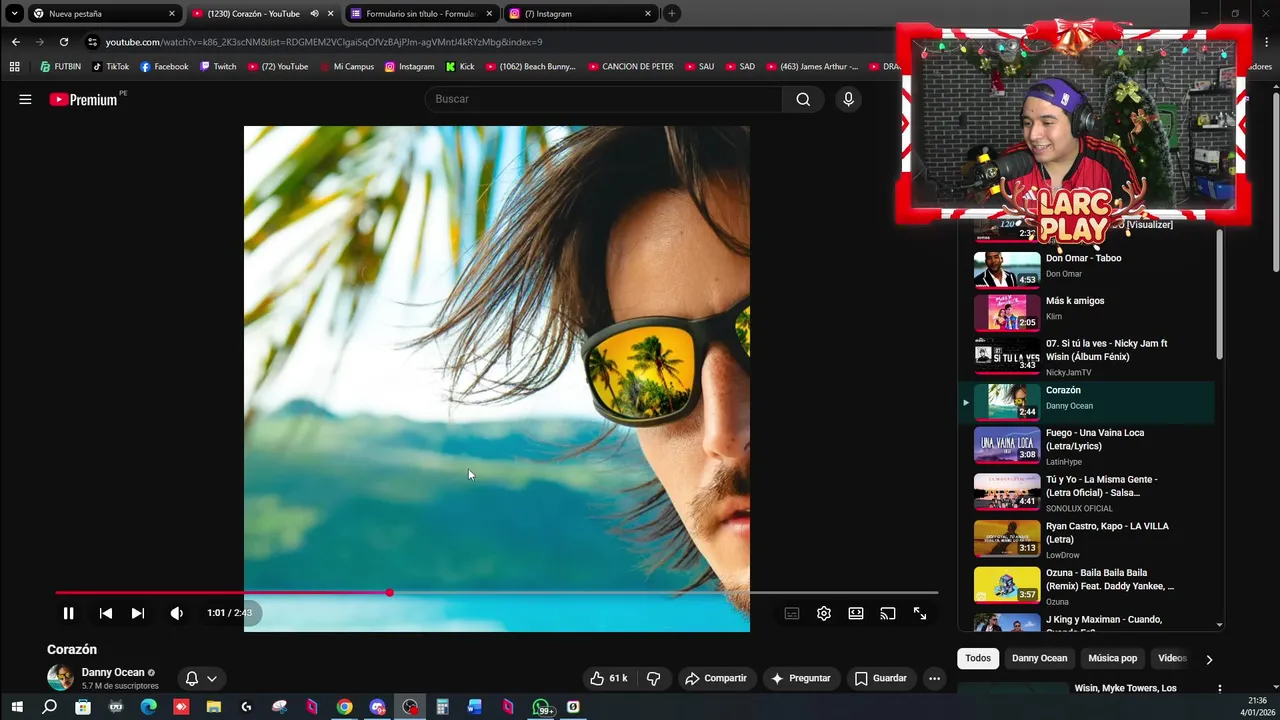Play Tú y Yo - La Misma Gente

1086,492
